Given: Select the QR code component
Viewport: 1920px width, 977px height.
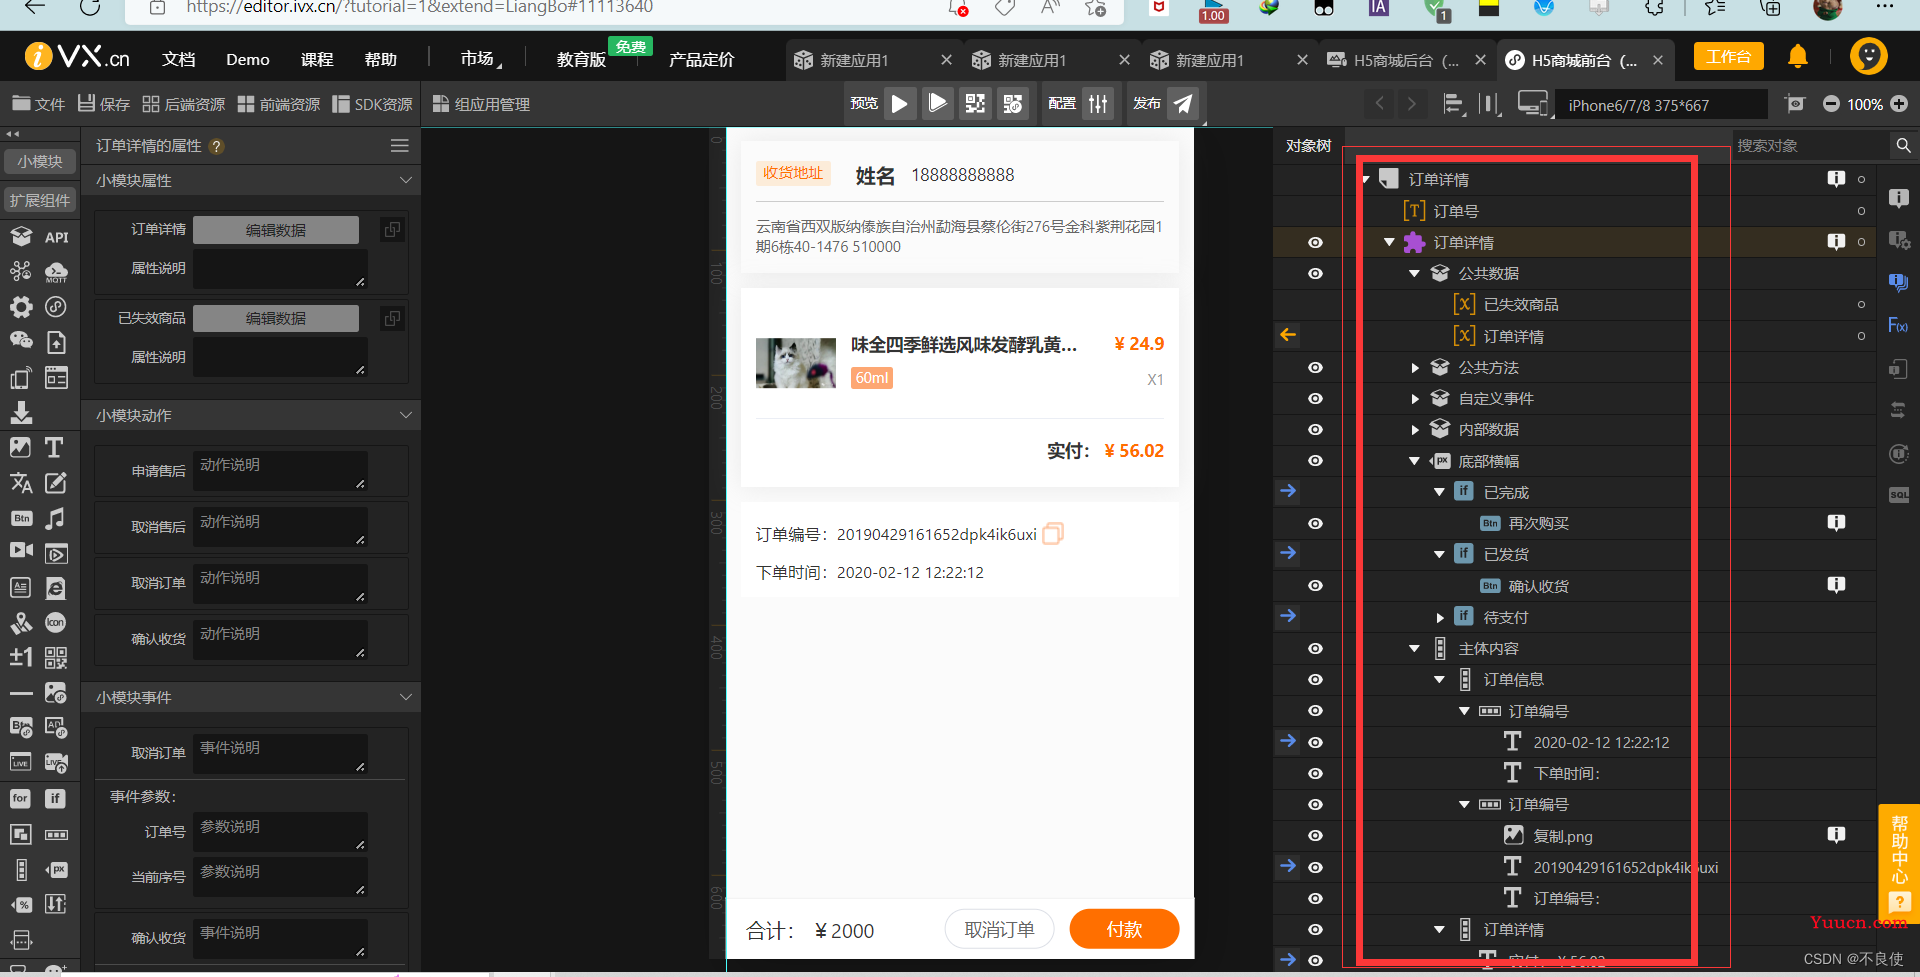Looking at the screenshot, I should [x=56, y=657].
